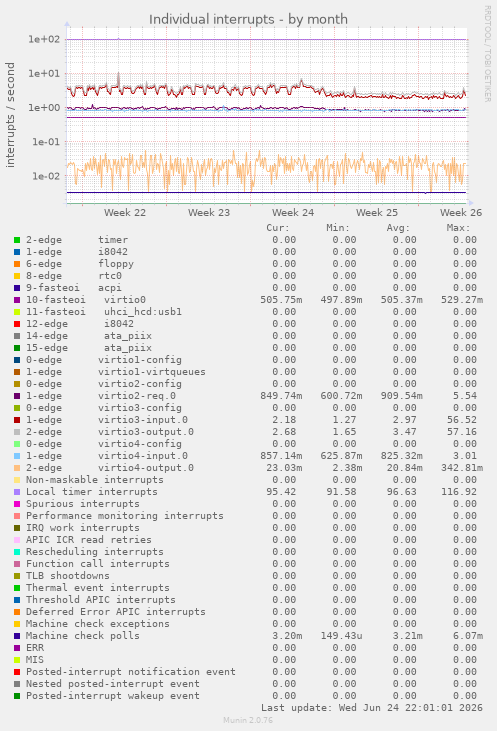Click the 'virtio3-output.0' legend entry
497x731 pixels.
(x=146, y=432)
